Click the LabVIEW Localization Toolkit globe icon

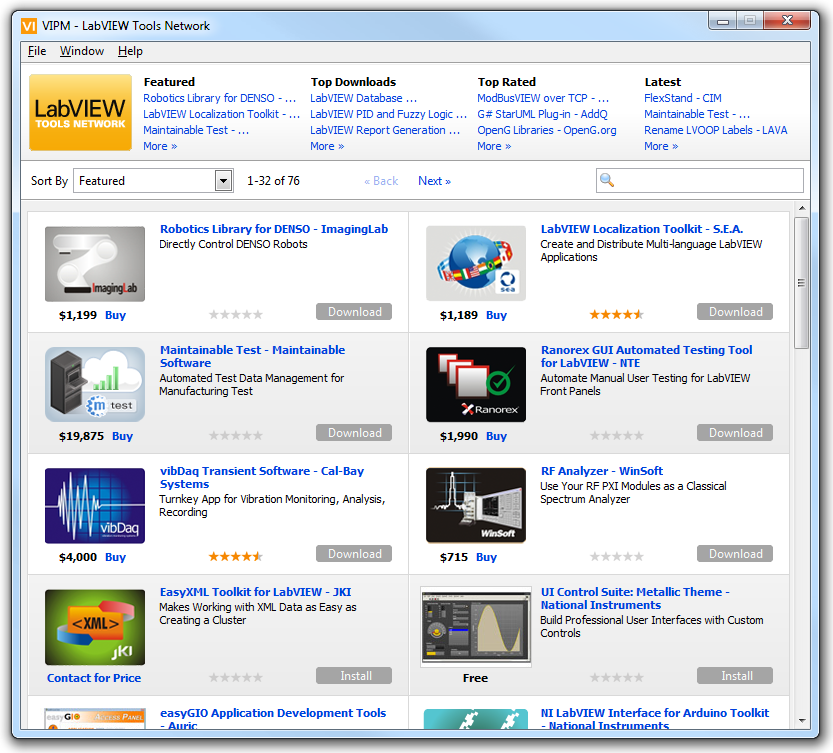(x=476, y=263)
